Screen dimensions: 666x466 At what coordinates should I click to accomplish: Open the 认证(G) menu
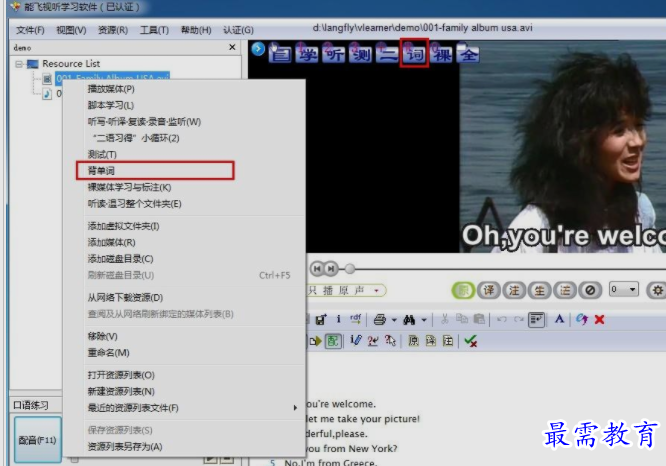click(238, 30)
